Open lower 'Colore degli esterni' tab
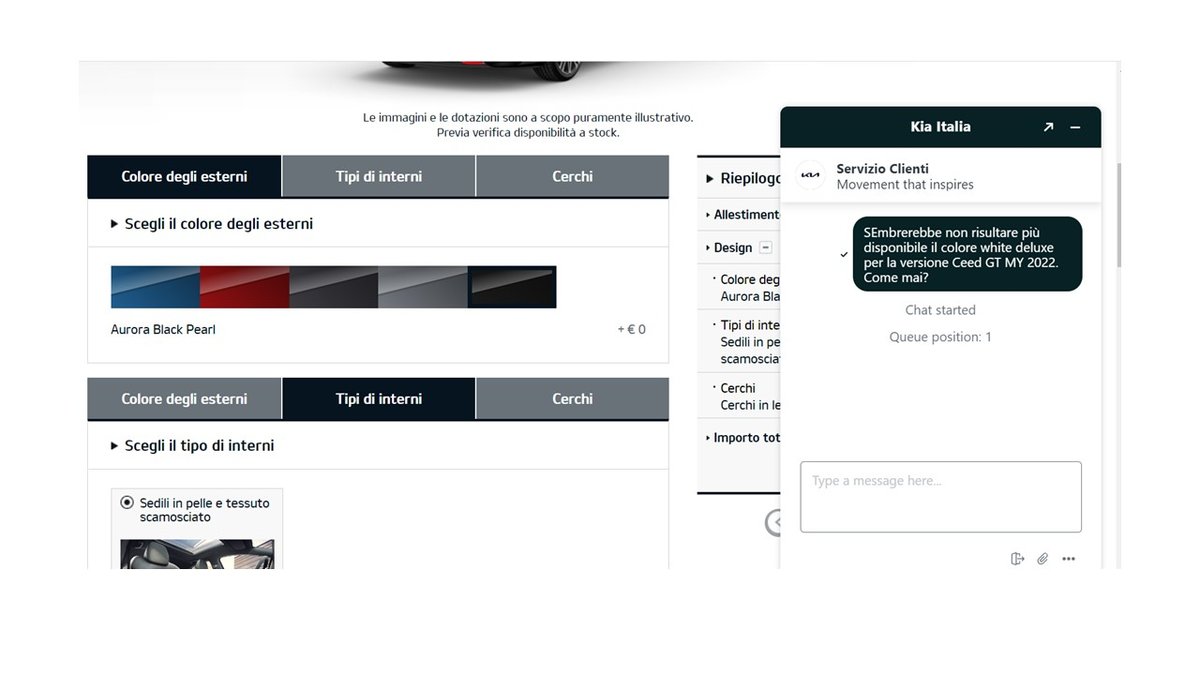 (x=184, y=399)
